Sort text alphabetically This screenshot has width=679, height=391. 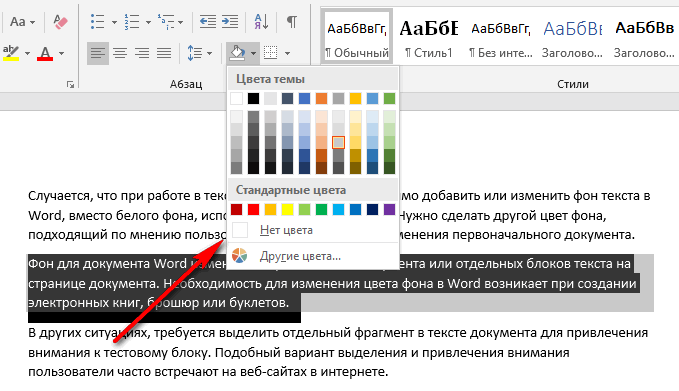click(x=261, y=21)
